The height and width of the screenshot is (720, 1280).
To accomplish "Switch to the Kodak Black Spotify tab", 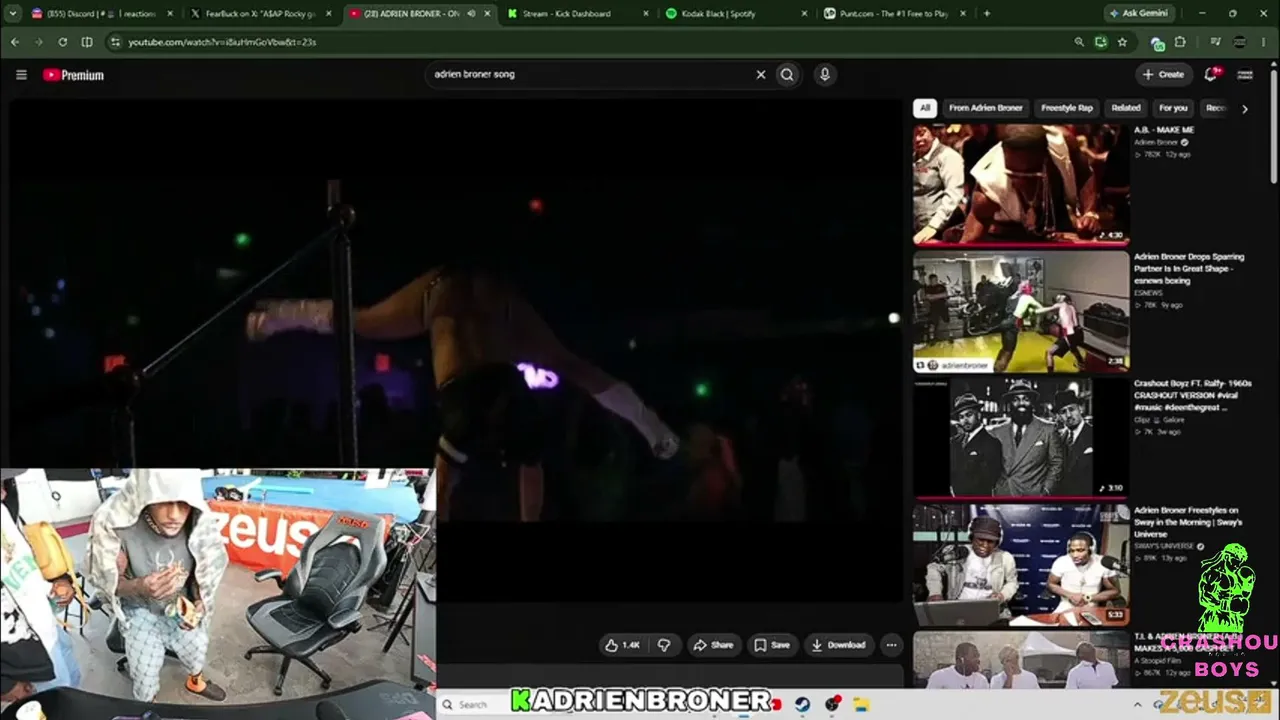I will 738,14.
